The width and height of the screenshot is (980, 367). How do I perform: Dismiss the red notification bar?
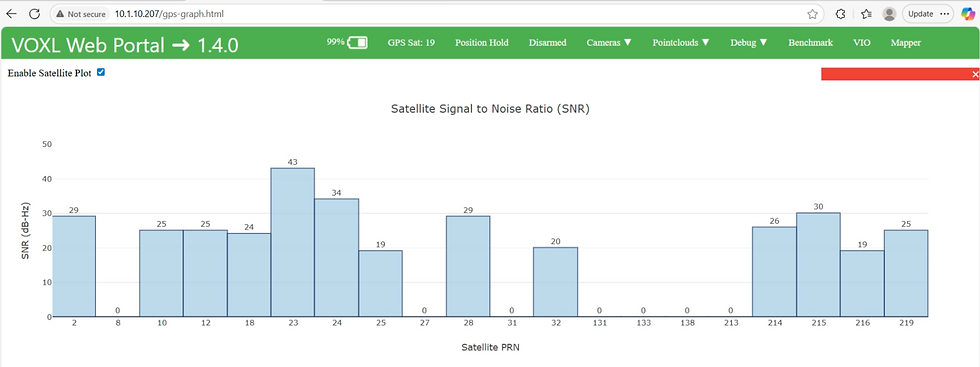(976, 74)
